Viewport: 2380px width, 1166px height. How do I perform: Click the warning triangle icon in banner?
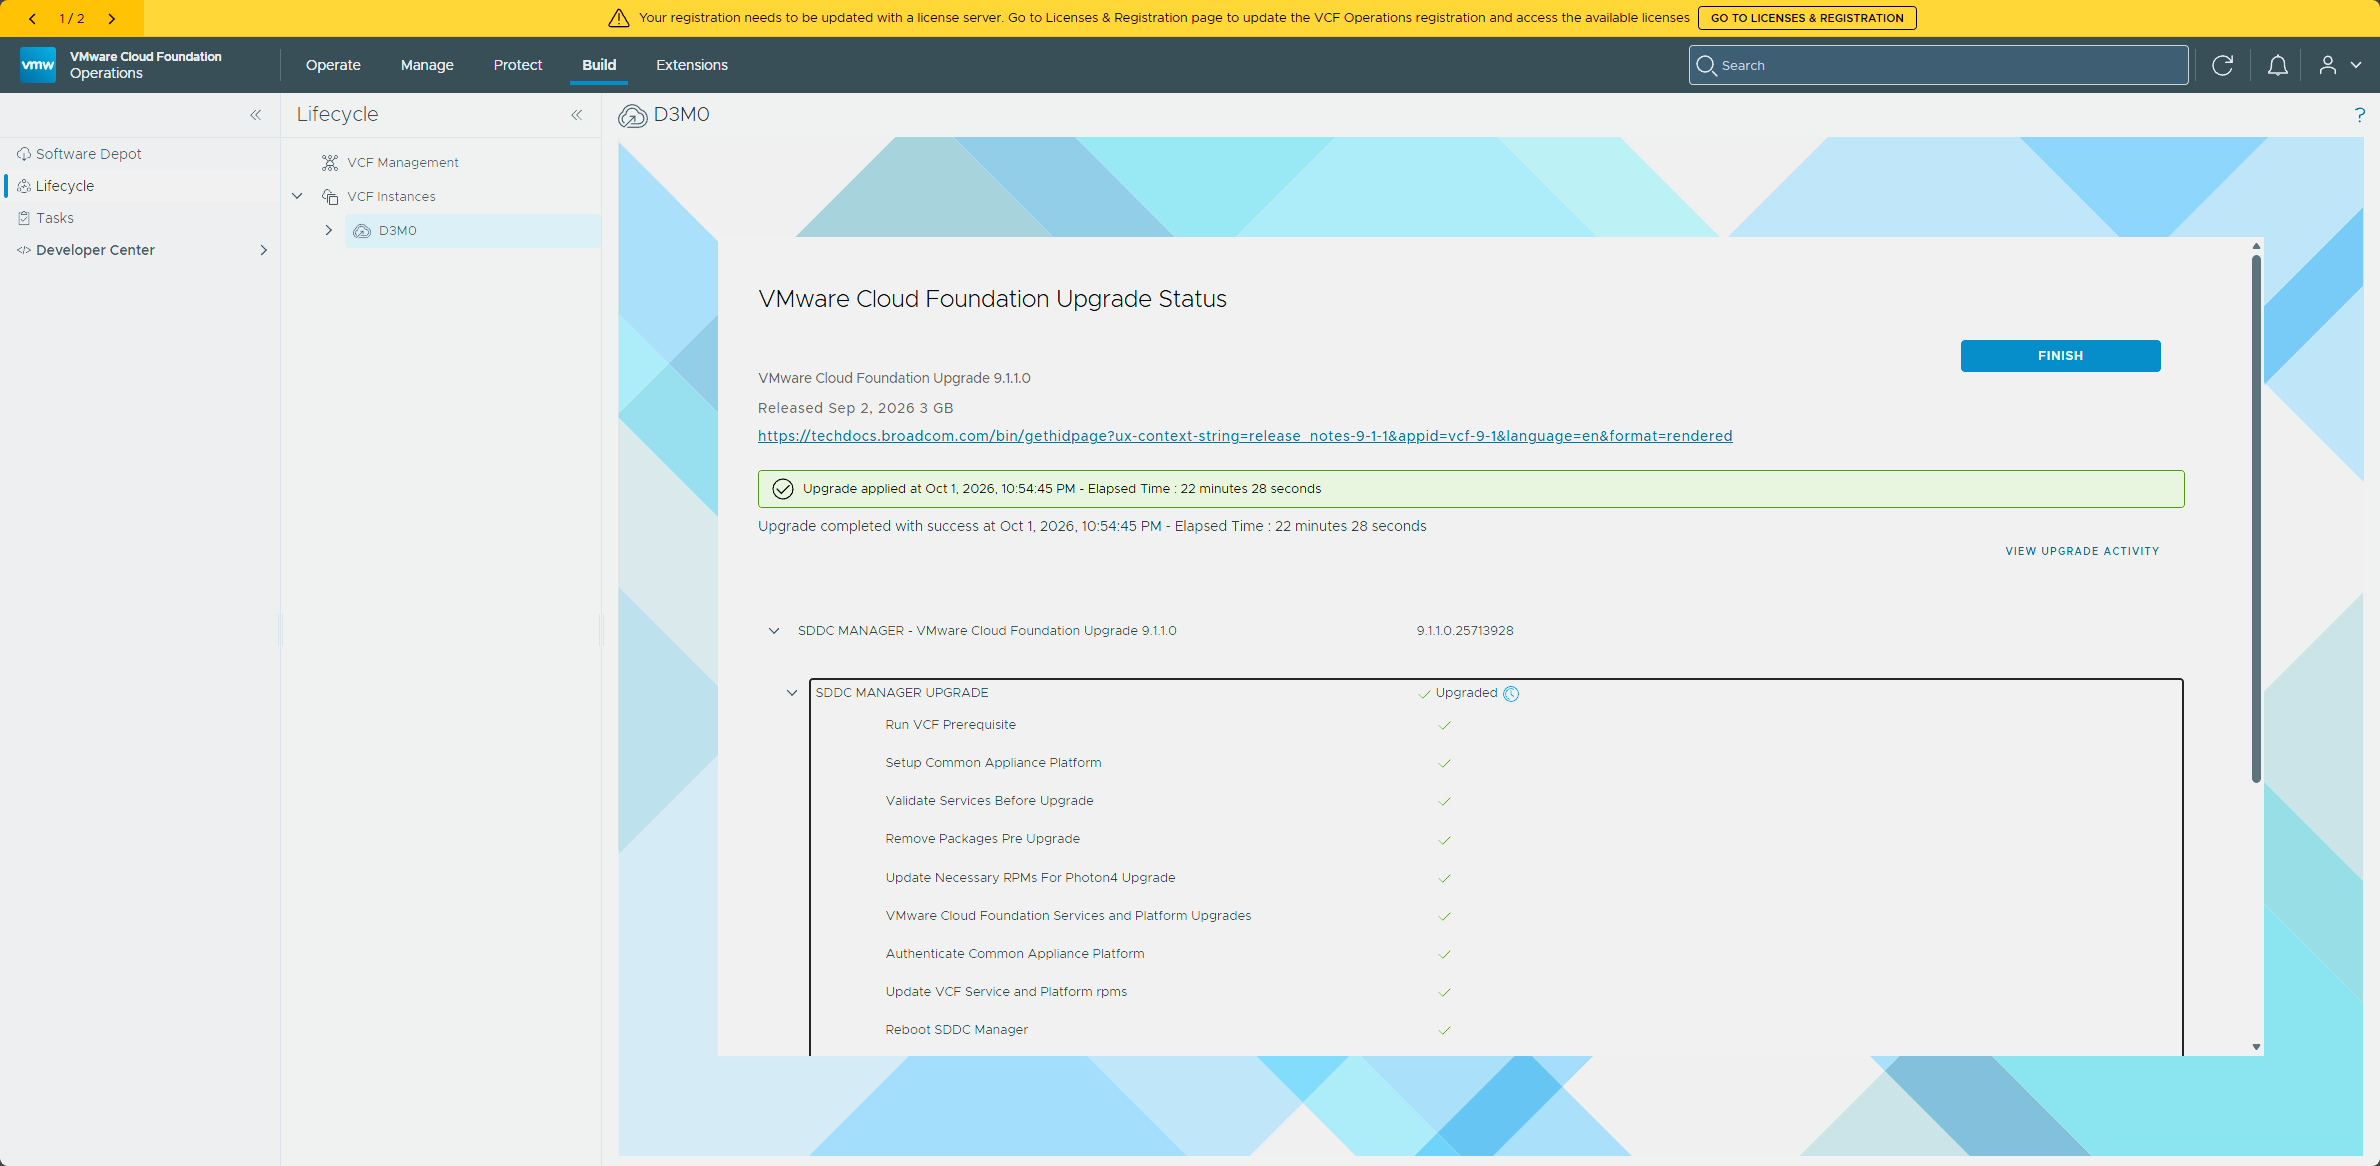(x=619, y=18)
